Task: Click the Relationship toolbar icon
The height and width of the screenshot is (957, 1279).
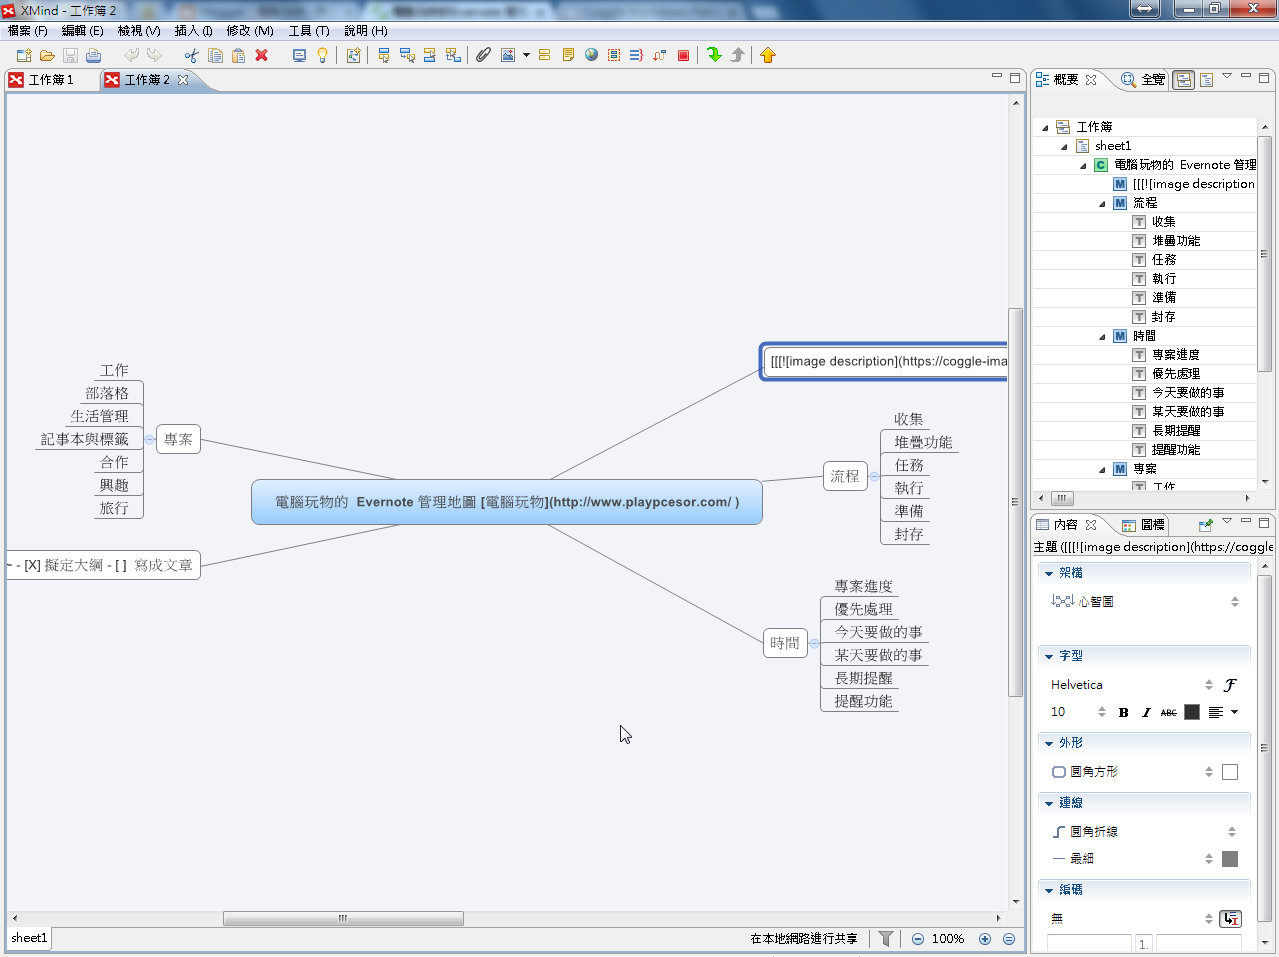Action: [660, 55]
